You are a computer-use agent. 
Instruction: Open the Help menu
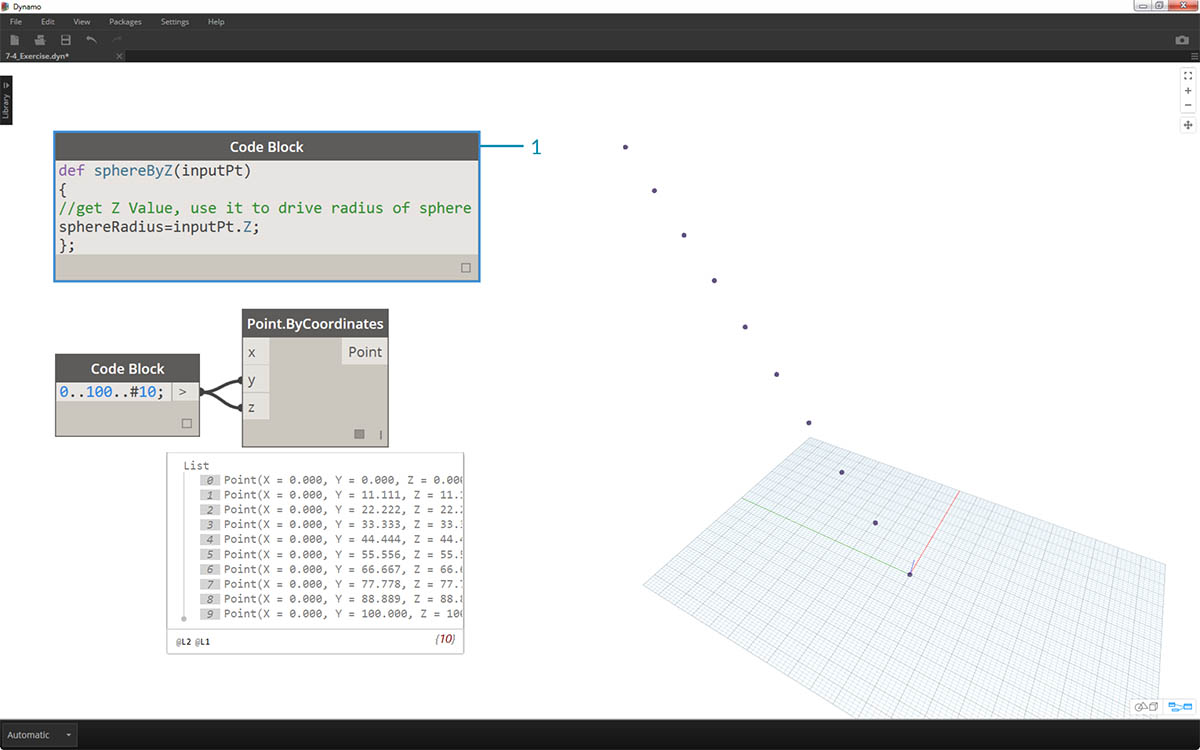(216, 21)
